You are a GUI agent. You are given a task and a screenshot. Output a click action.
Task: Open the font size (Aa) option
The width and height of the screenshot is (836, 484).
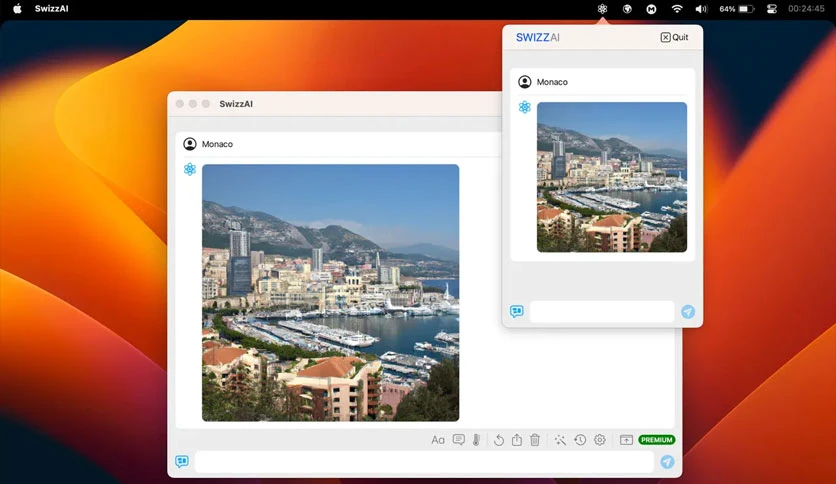[x=438, y=440]
